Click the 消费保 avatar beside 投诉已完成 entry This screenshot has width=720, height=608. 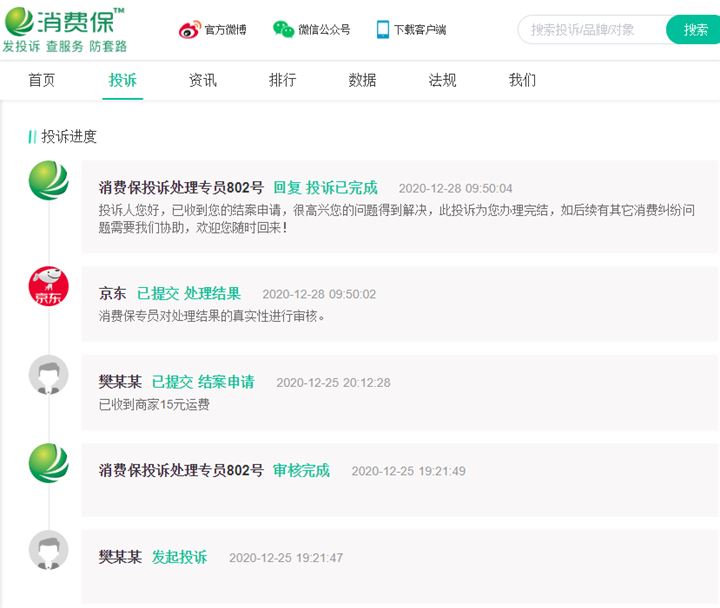pos(49,180)
